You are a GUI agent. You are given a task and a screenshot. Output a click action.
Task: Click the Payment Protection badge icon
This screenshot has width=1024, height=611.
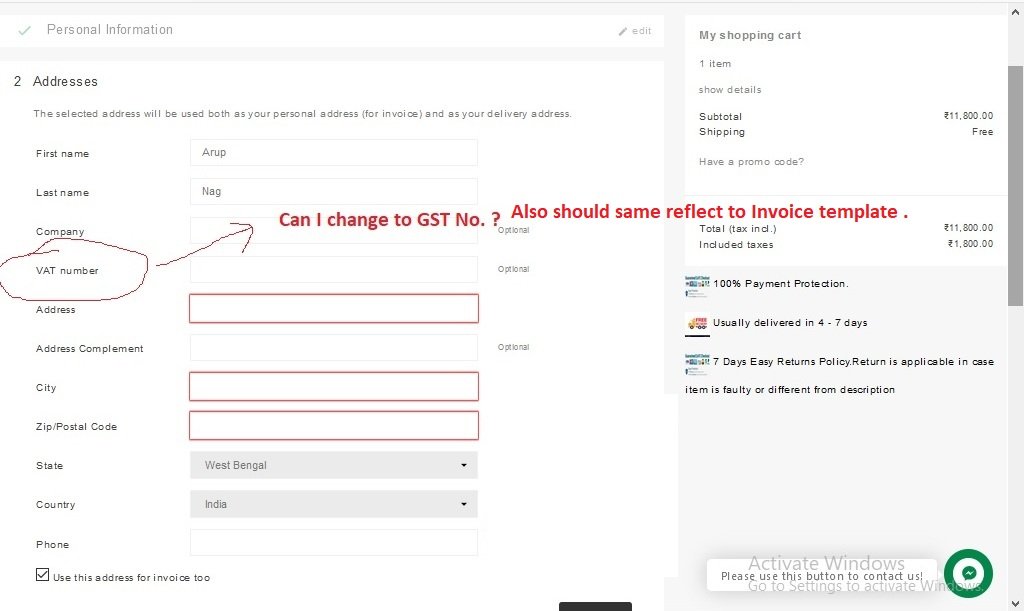pyautogui.click(x=697, y=286)
